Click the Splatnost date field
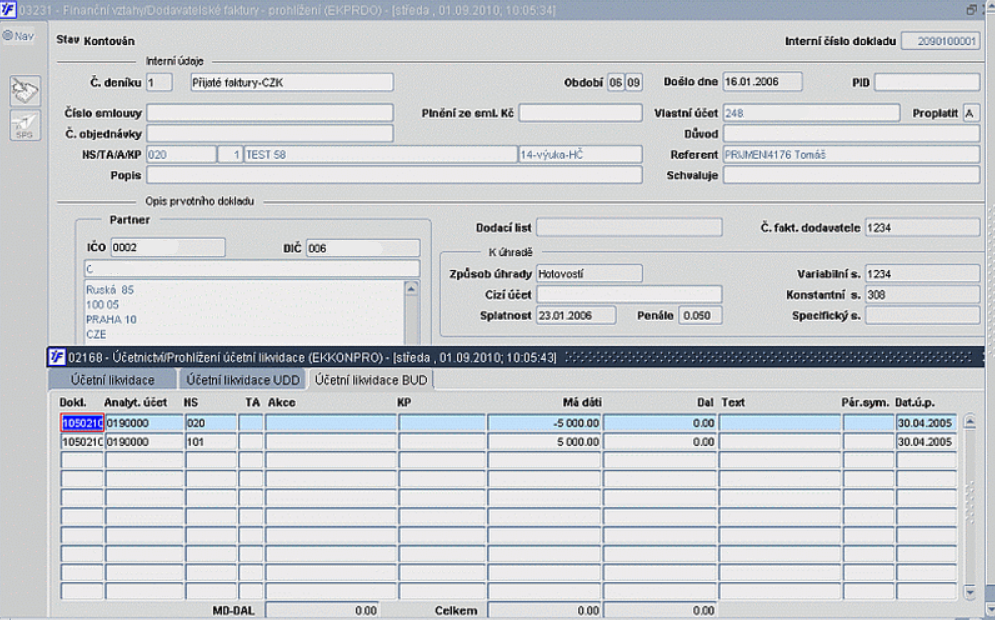This screenshot has width=995, height=620. (576, 315)
